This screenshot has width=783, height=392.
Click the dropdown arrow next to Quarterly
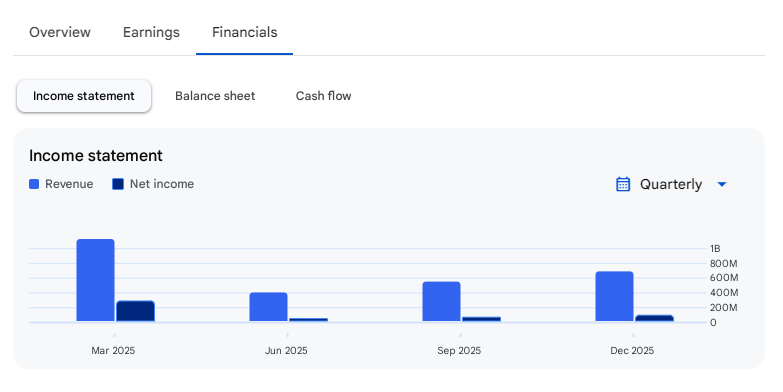722,184
